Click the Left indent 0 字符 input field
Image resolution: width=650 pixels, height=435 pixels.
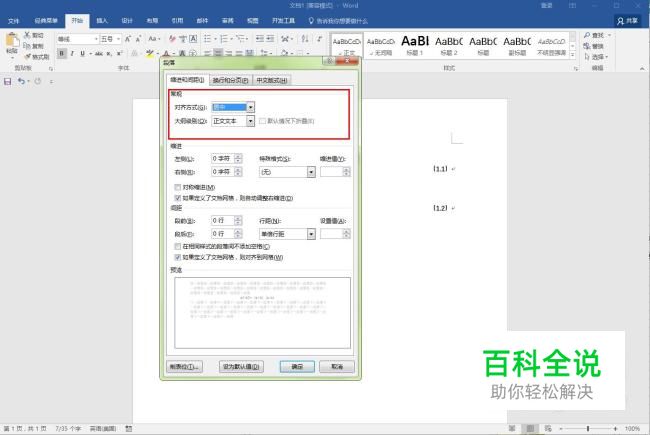point(223,159)
